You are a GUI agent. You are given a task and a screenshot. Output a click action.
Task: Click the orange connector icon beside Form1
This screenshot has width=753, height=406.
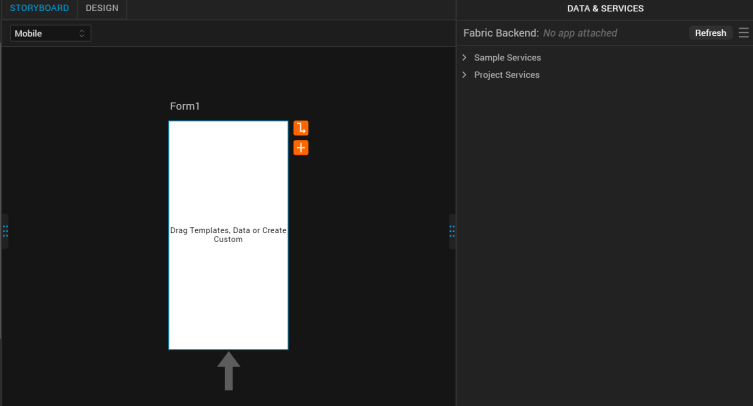301,128
